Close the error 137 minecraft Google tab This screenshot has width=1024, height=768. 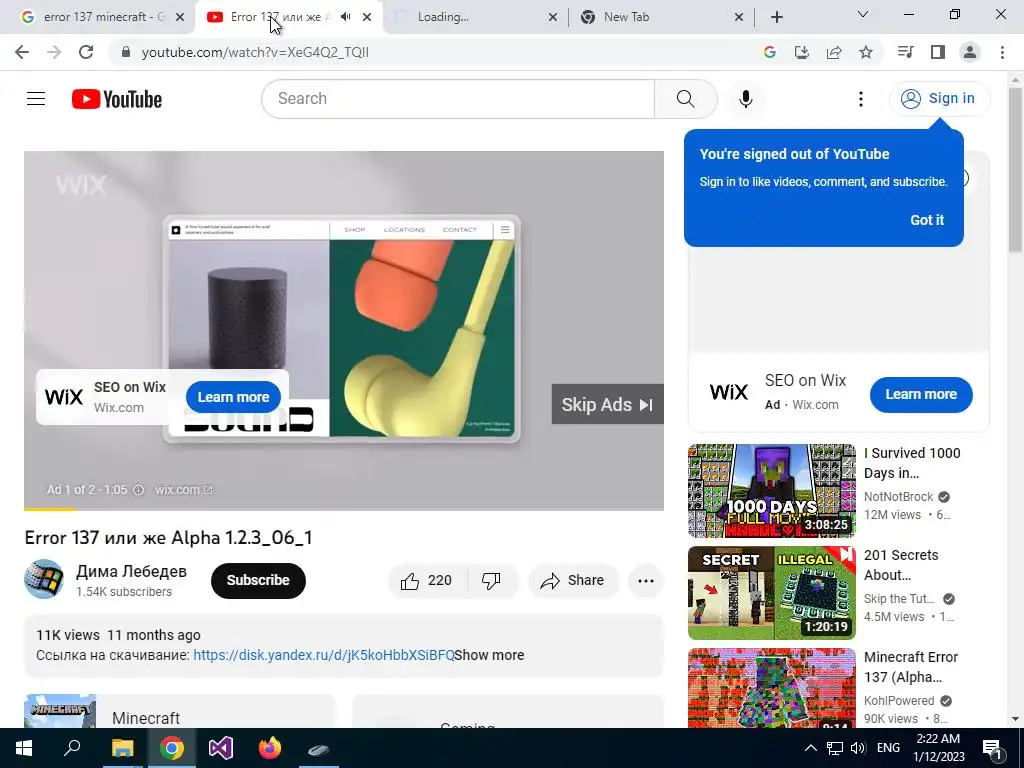coord(180,17)
